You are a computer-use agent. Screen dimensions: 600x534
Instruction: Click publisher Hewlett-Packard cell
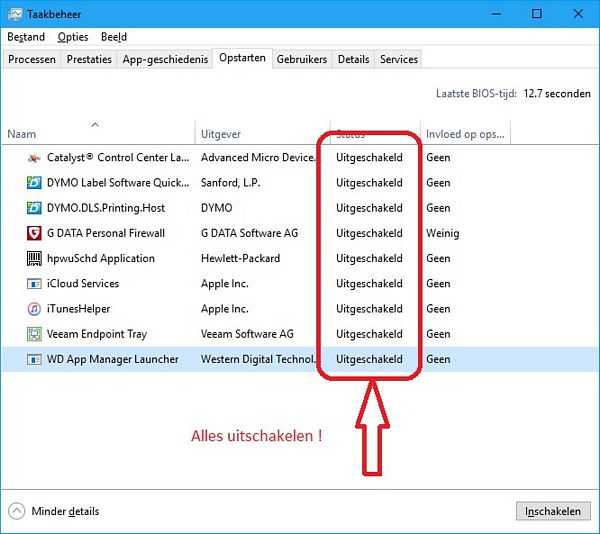(x=240, y=259)
